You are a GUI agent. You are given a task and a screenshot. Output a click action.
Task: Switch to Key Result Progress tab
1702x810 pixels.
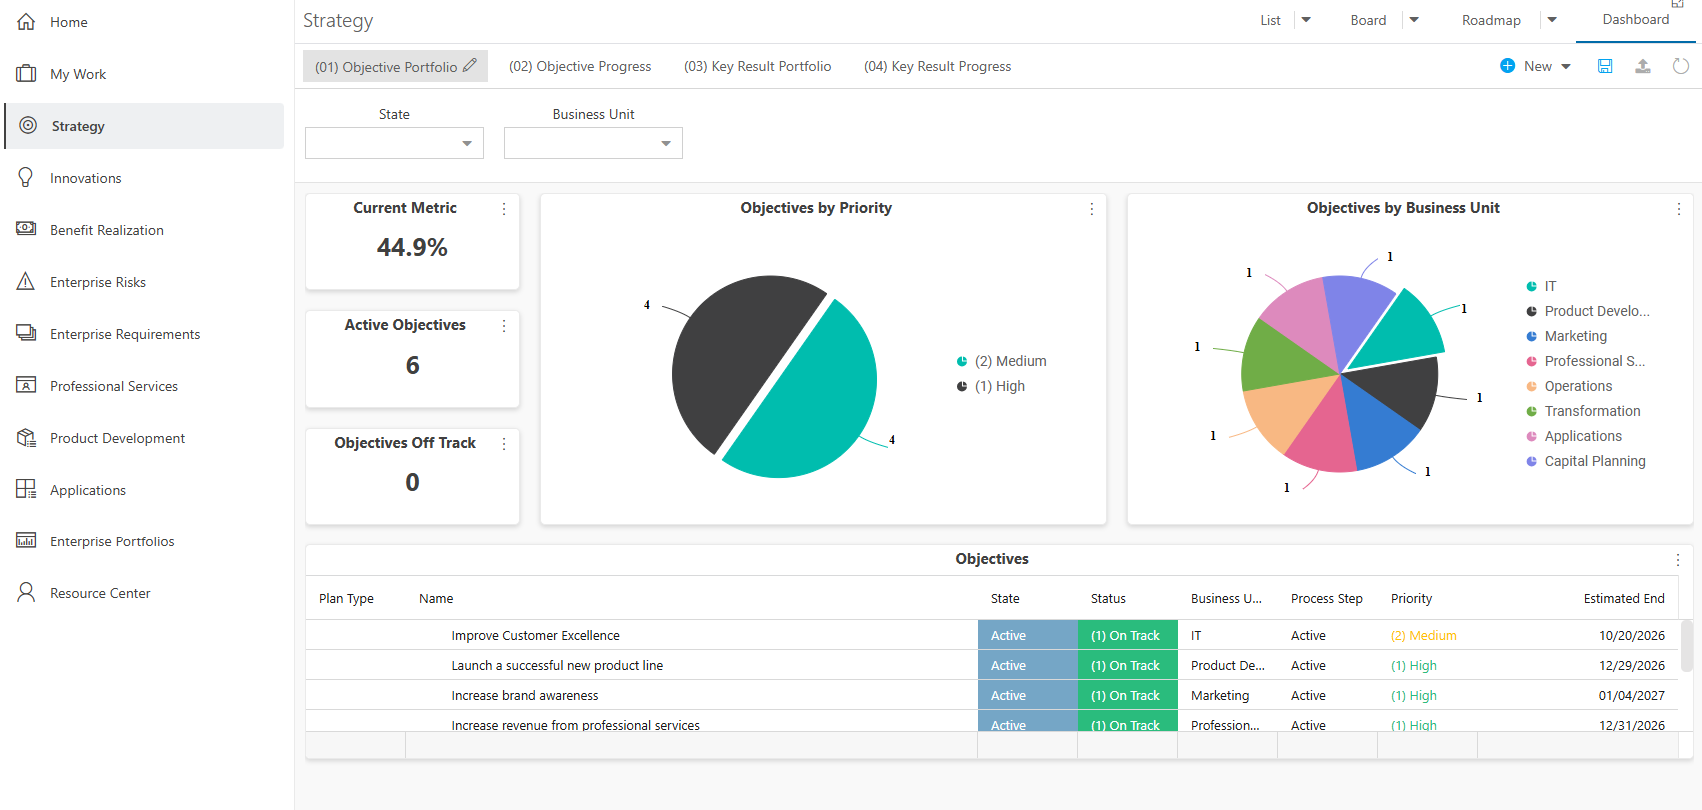[x=937, y=66]
